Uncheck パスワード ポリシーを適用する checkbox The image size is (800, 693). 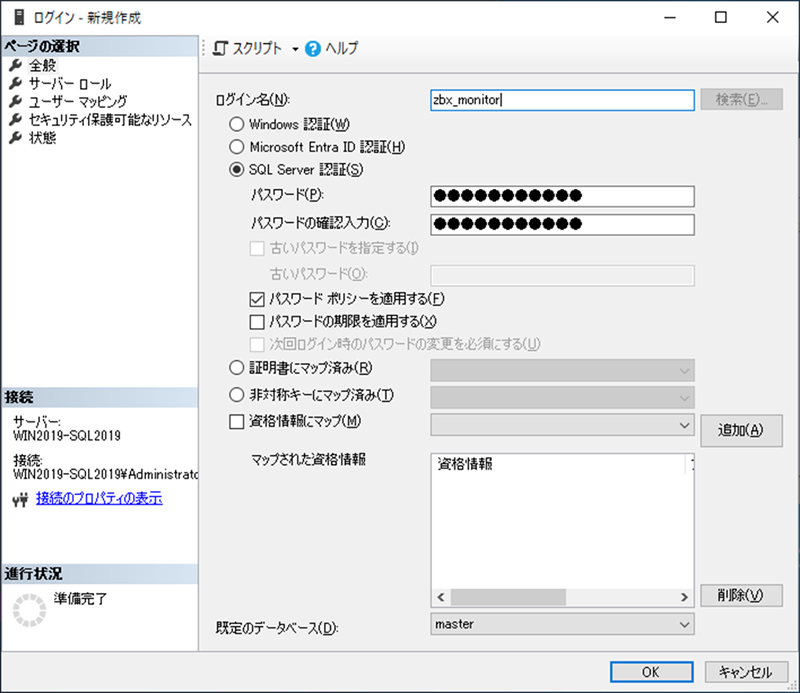(x=256, y=299)
